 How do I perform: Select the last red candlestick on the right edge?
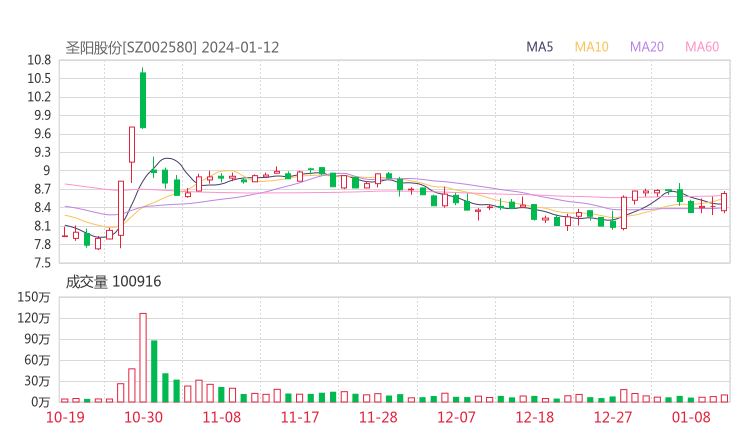tap(724, 202)
